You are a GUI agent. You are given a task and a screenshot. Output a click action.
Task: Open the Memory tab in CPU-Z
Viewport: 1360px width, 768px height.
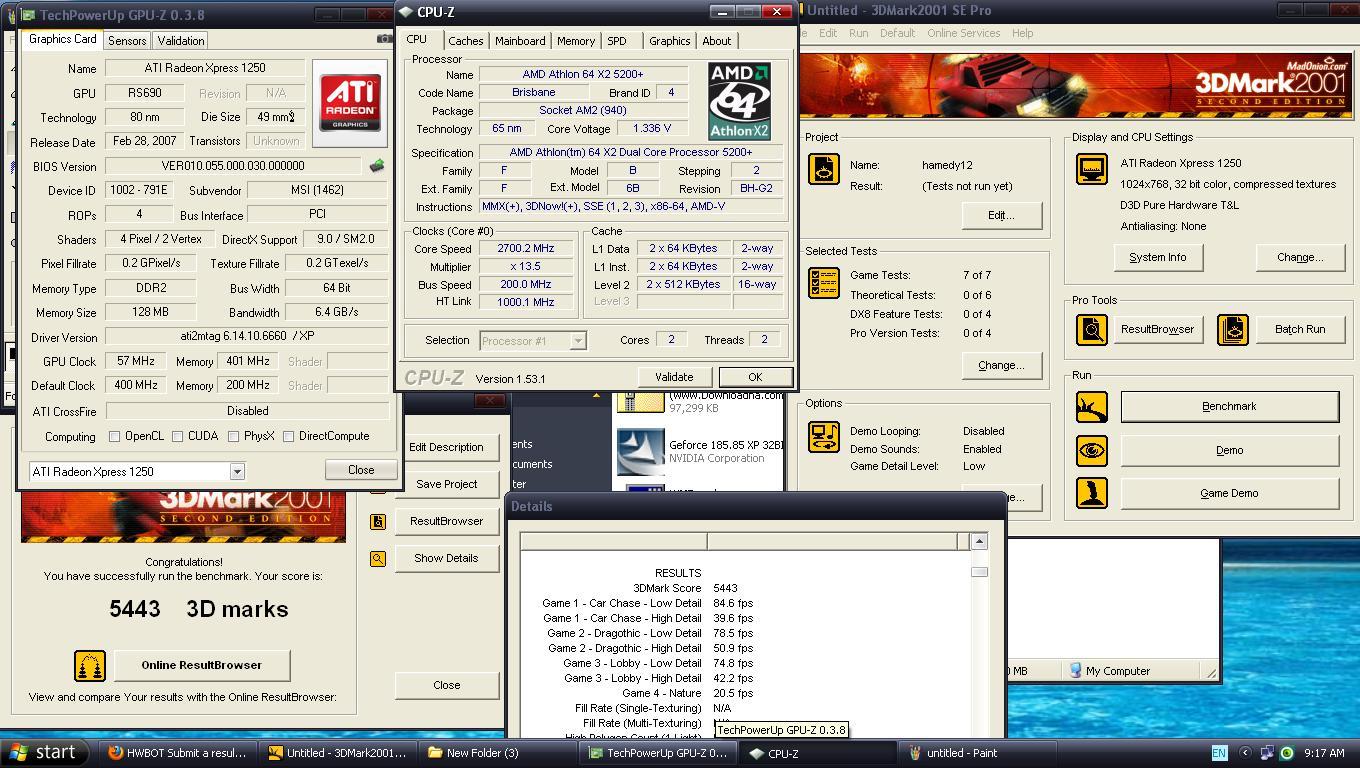575,41
